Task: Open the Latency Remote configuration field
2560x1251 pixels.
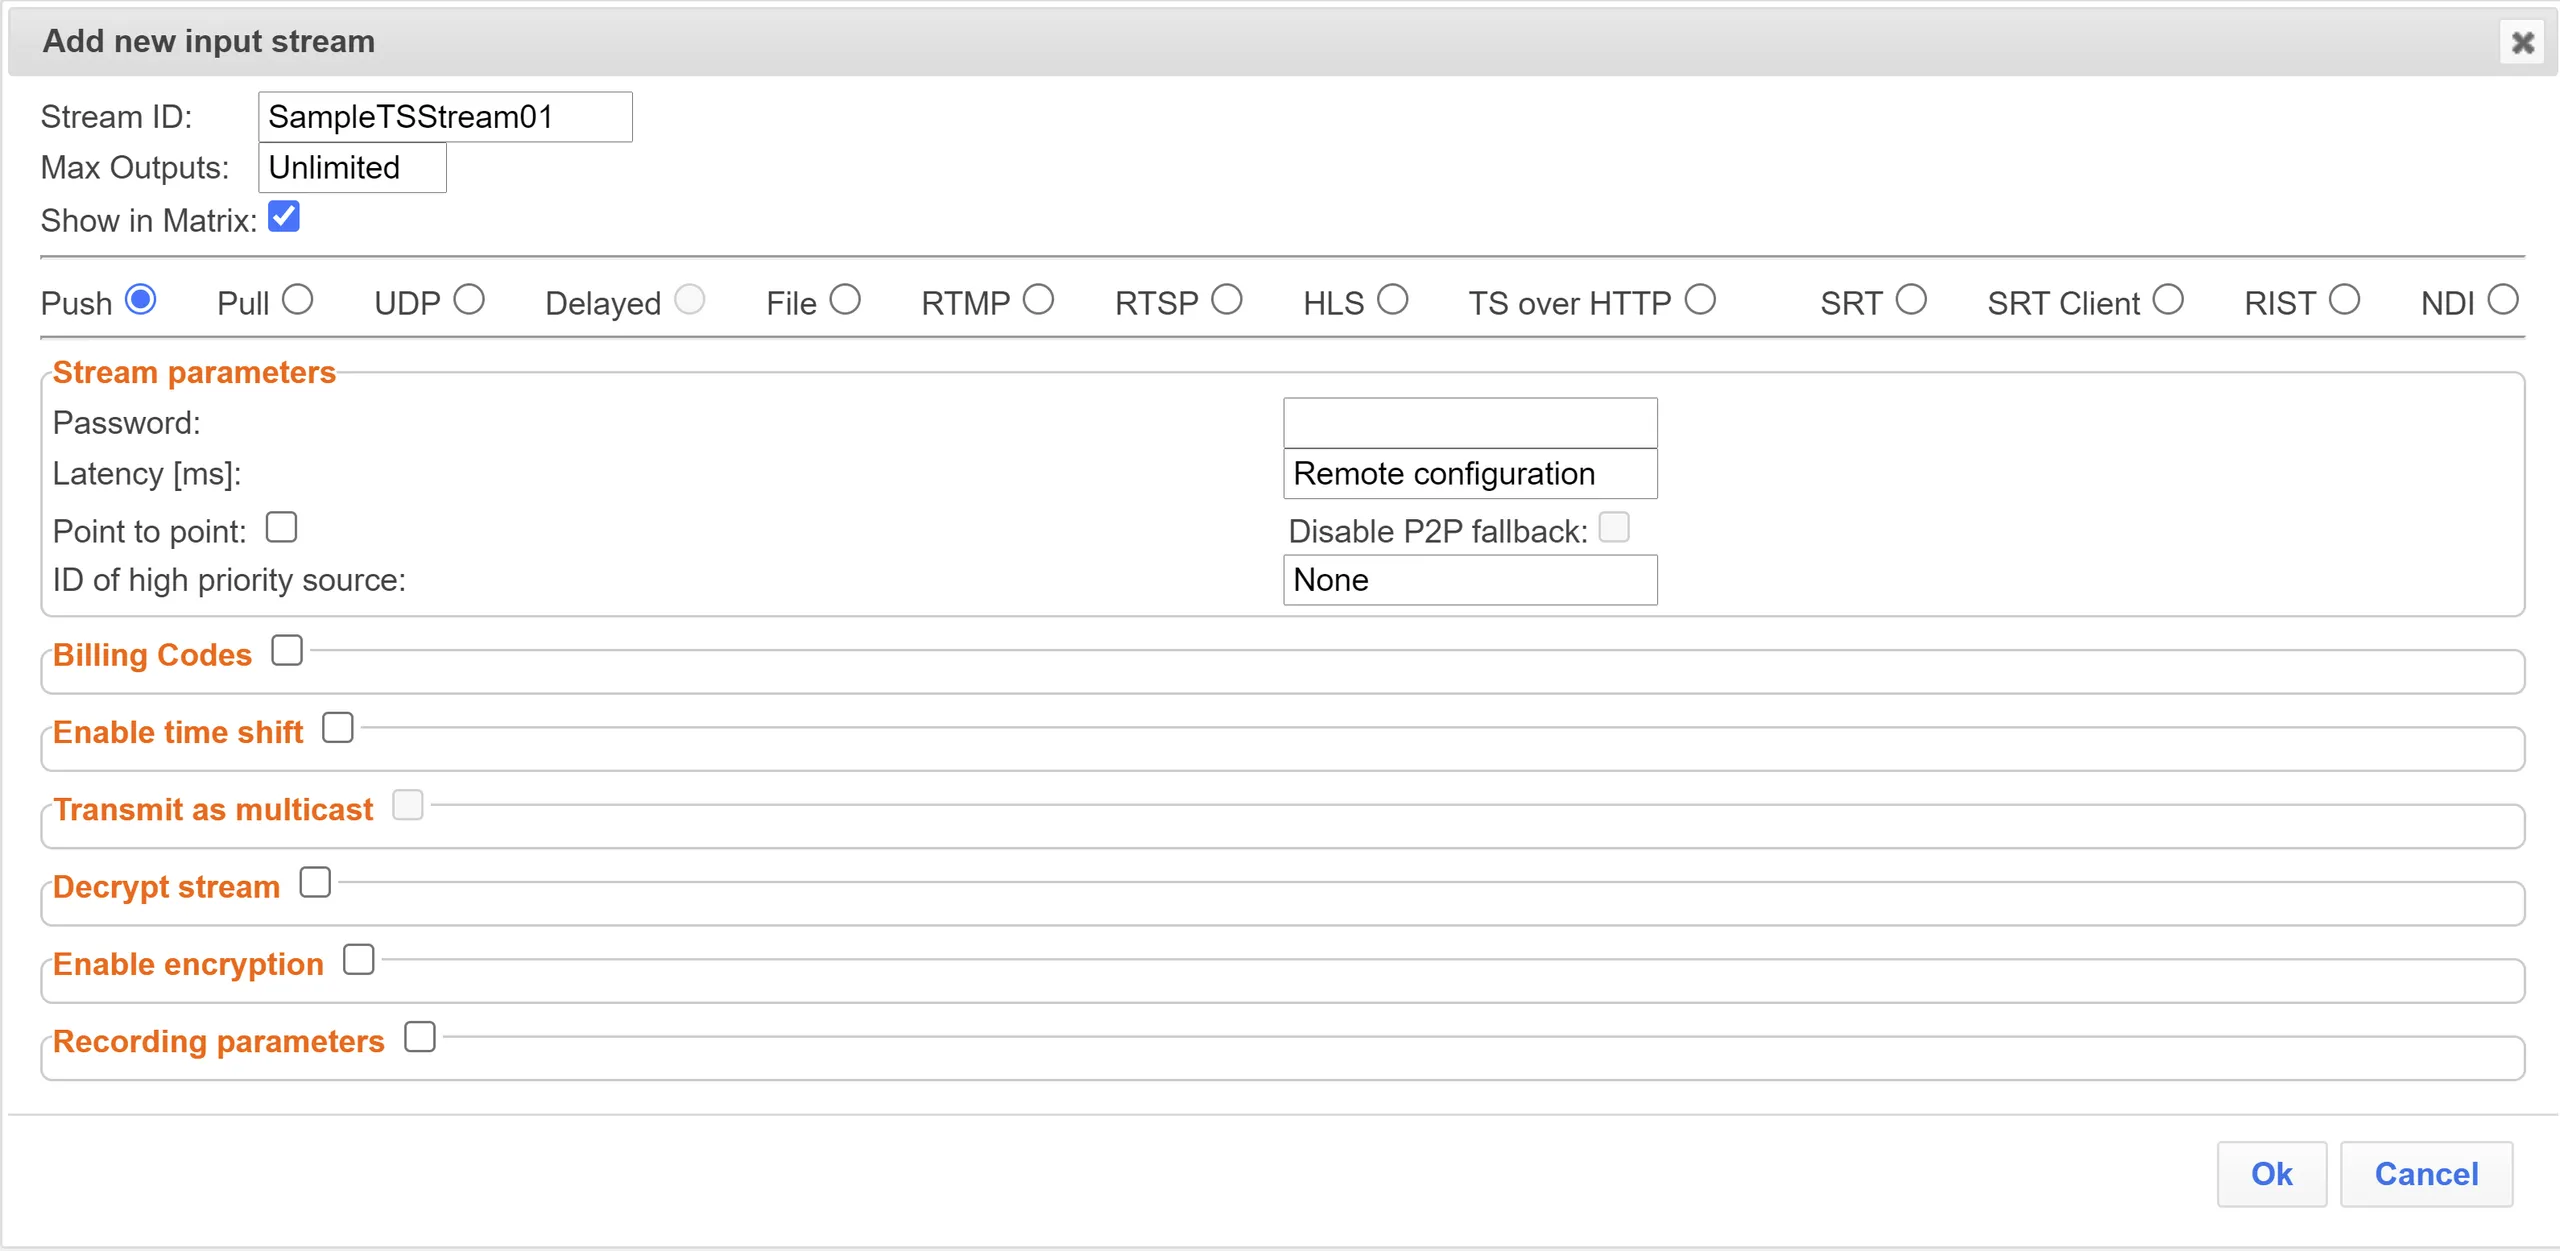Action: 1470,474
